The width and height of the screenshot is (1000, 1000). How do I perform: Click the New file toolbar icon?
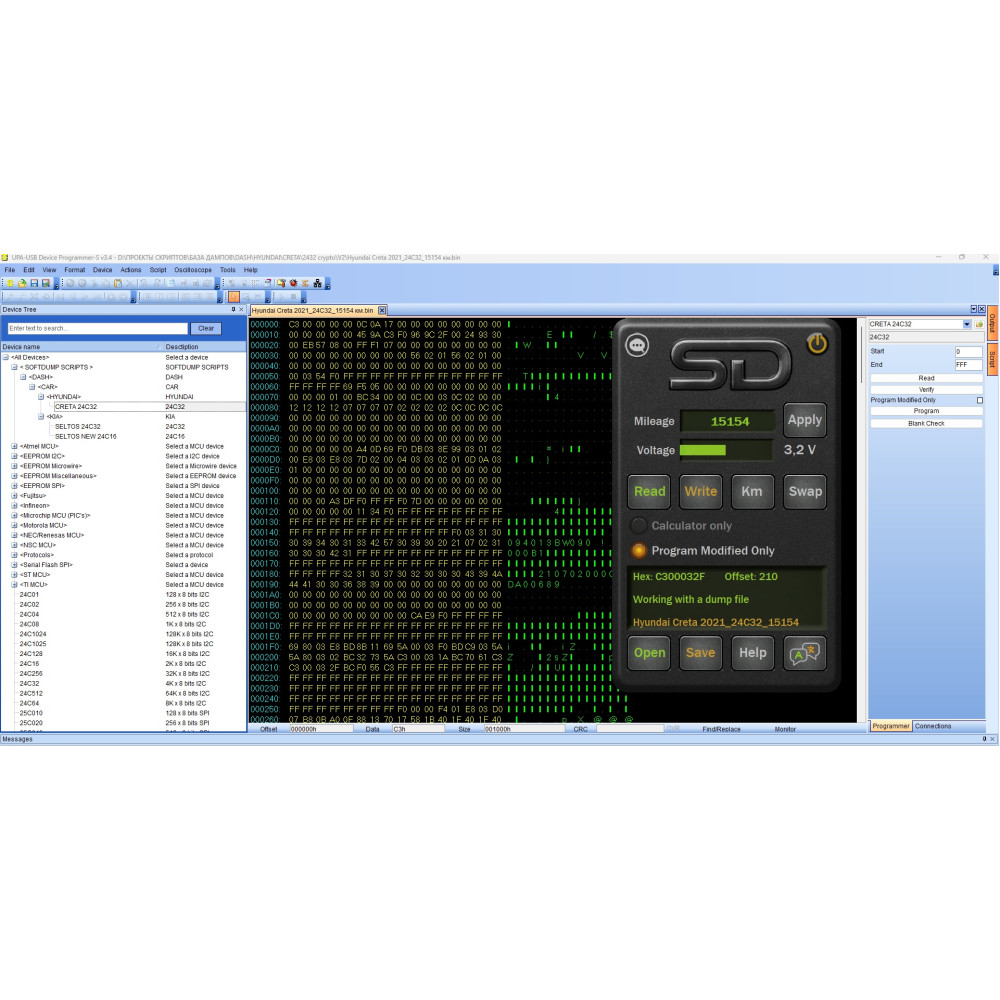tap(10, 283)
